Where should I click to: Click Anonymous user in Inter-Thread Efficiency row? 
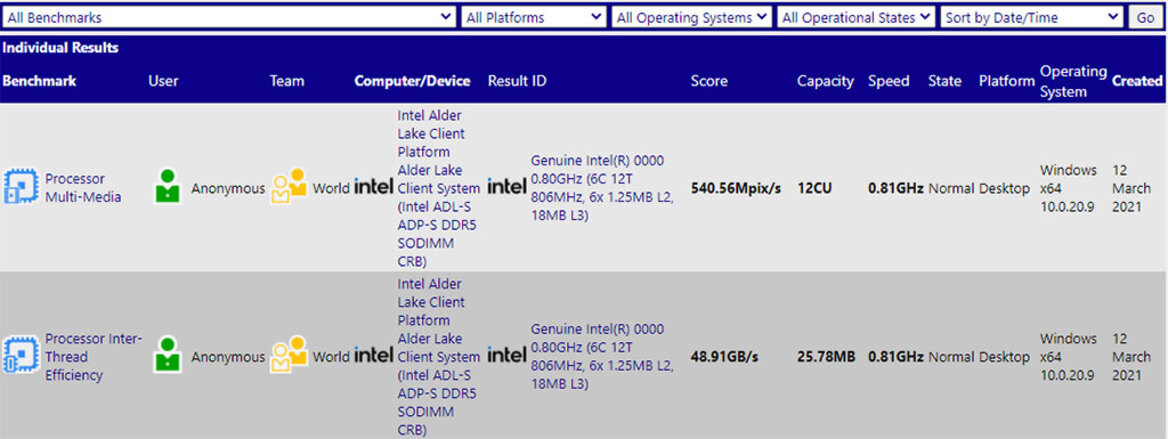coord(227,357)
